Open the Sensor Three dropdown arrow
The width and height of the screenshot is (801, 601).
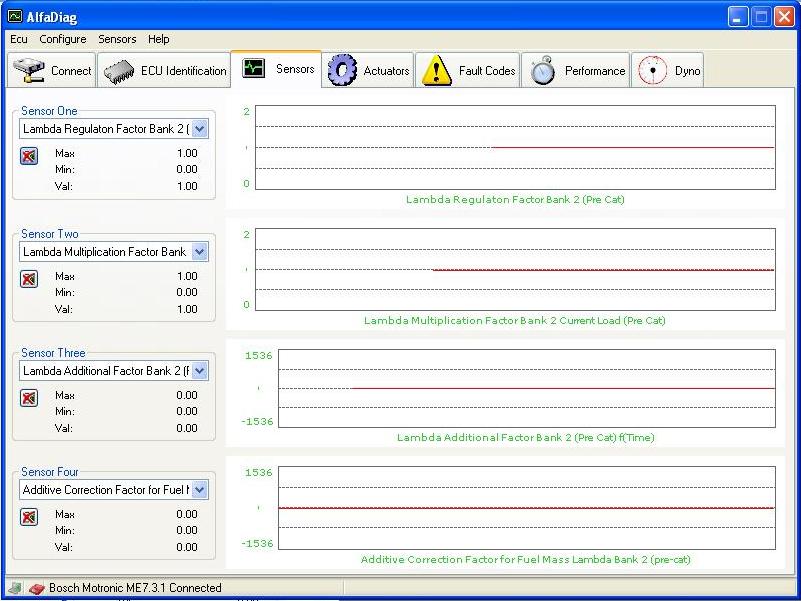[x=199, y=371]
